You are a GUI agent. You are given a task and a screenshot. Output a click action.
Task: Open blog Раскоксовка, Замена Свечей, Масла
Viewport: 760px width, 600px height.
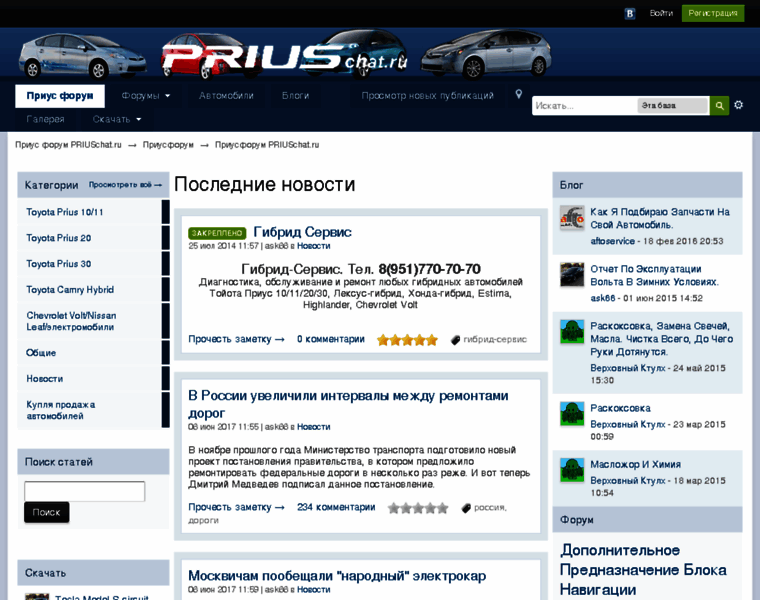(x=662, y=339)
